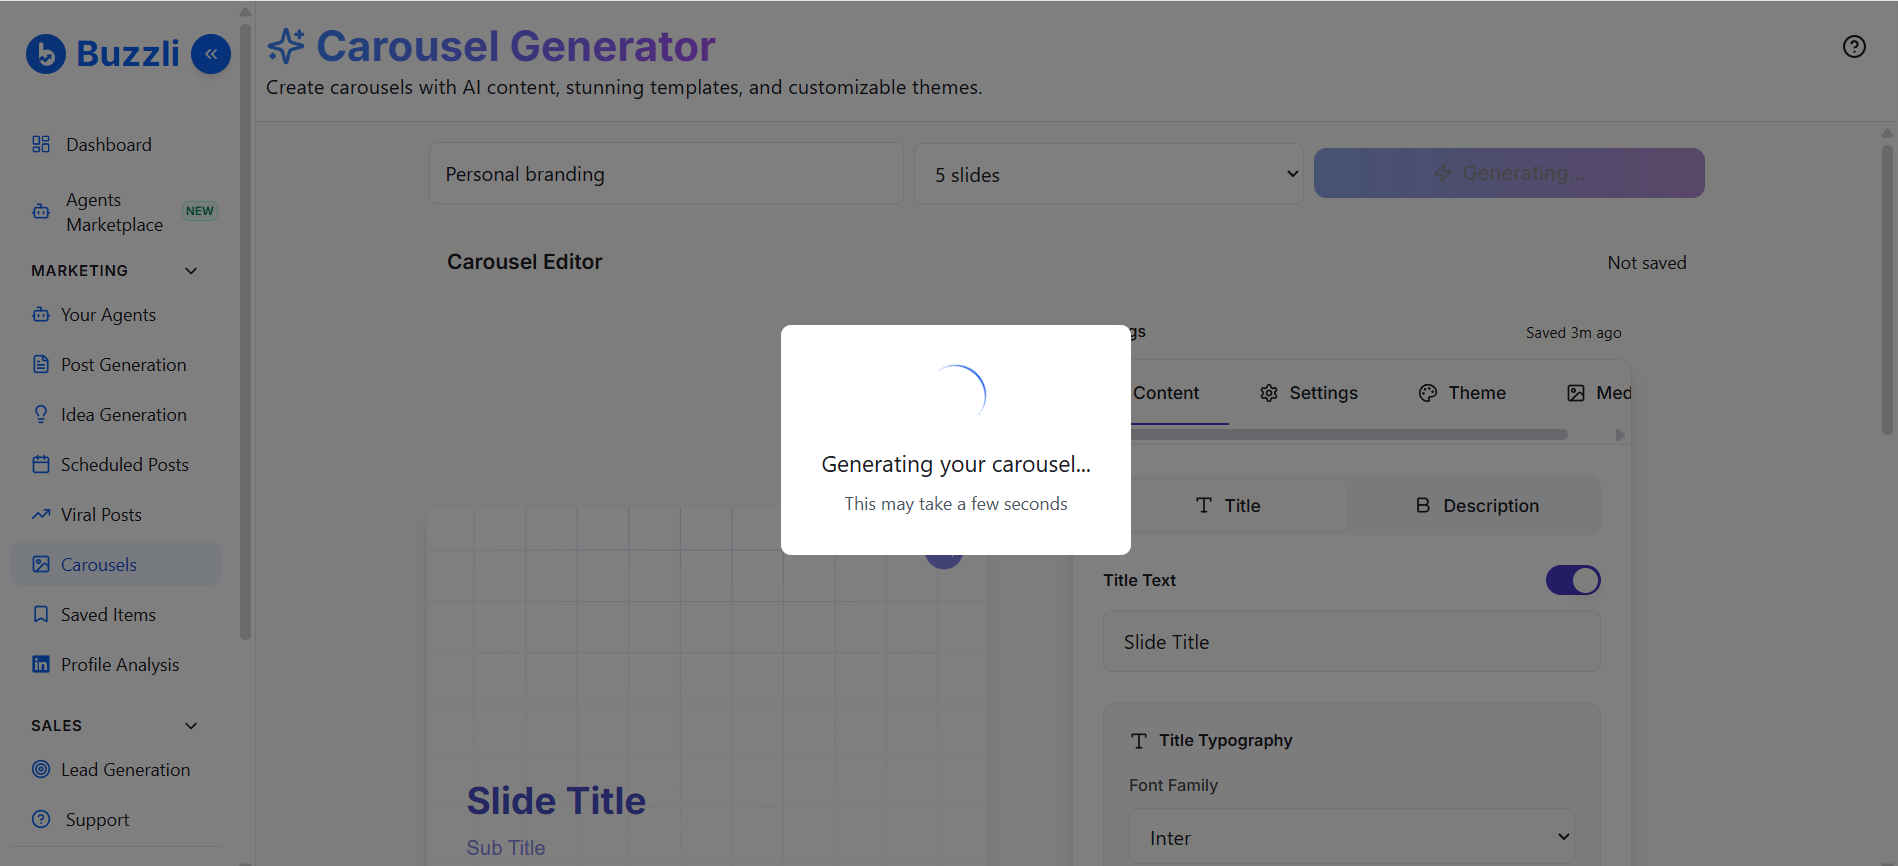Click the Generating your carousel message

click(956, 464)
